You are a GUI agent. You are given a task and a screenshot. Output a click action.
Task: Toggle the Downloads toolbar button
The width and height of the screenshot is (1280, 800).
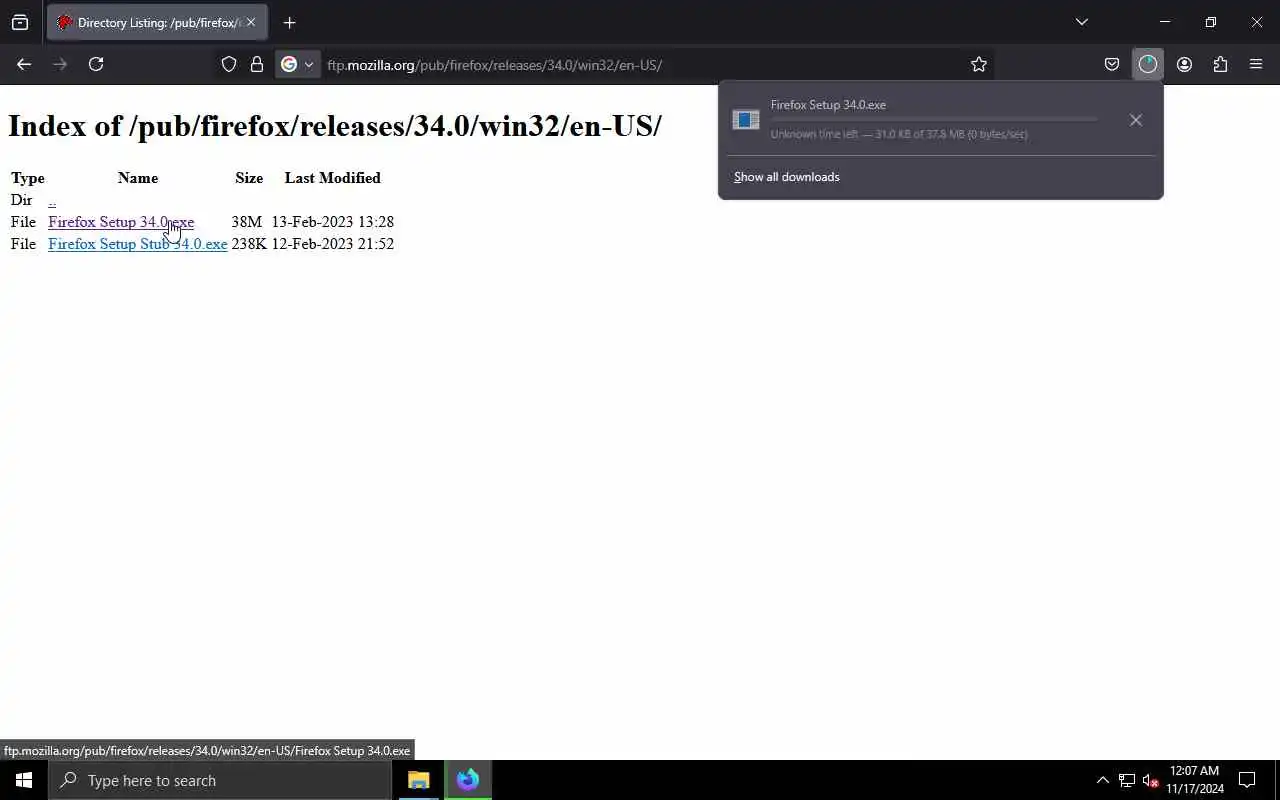point(1148,64)
